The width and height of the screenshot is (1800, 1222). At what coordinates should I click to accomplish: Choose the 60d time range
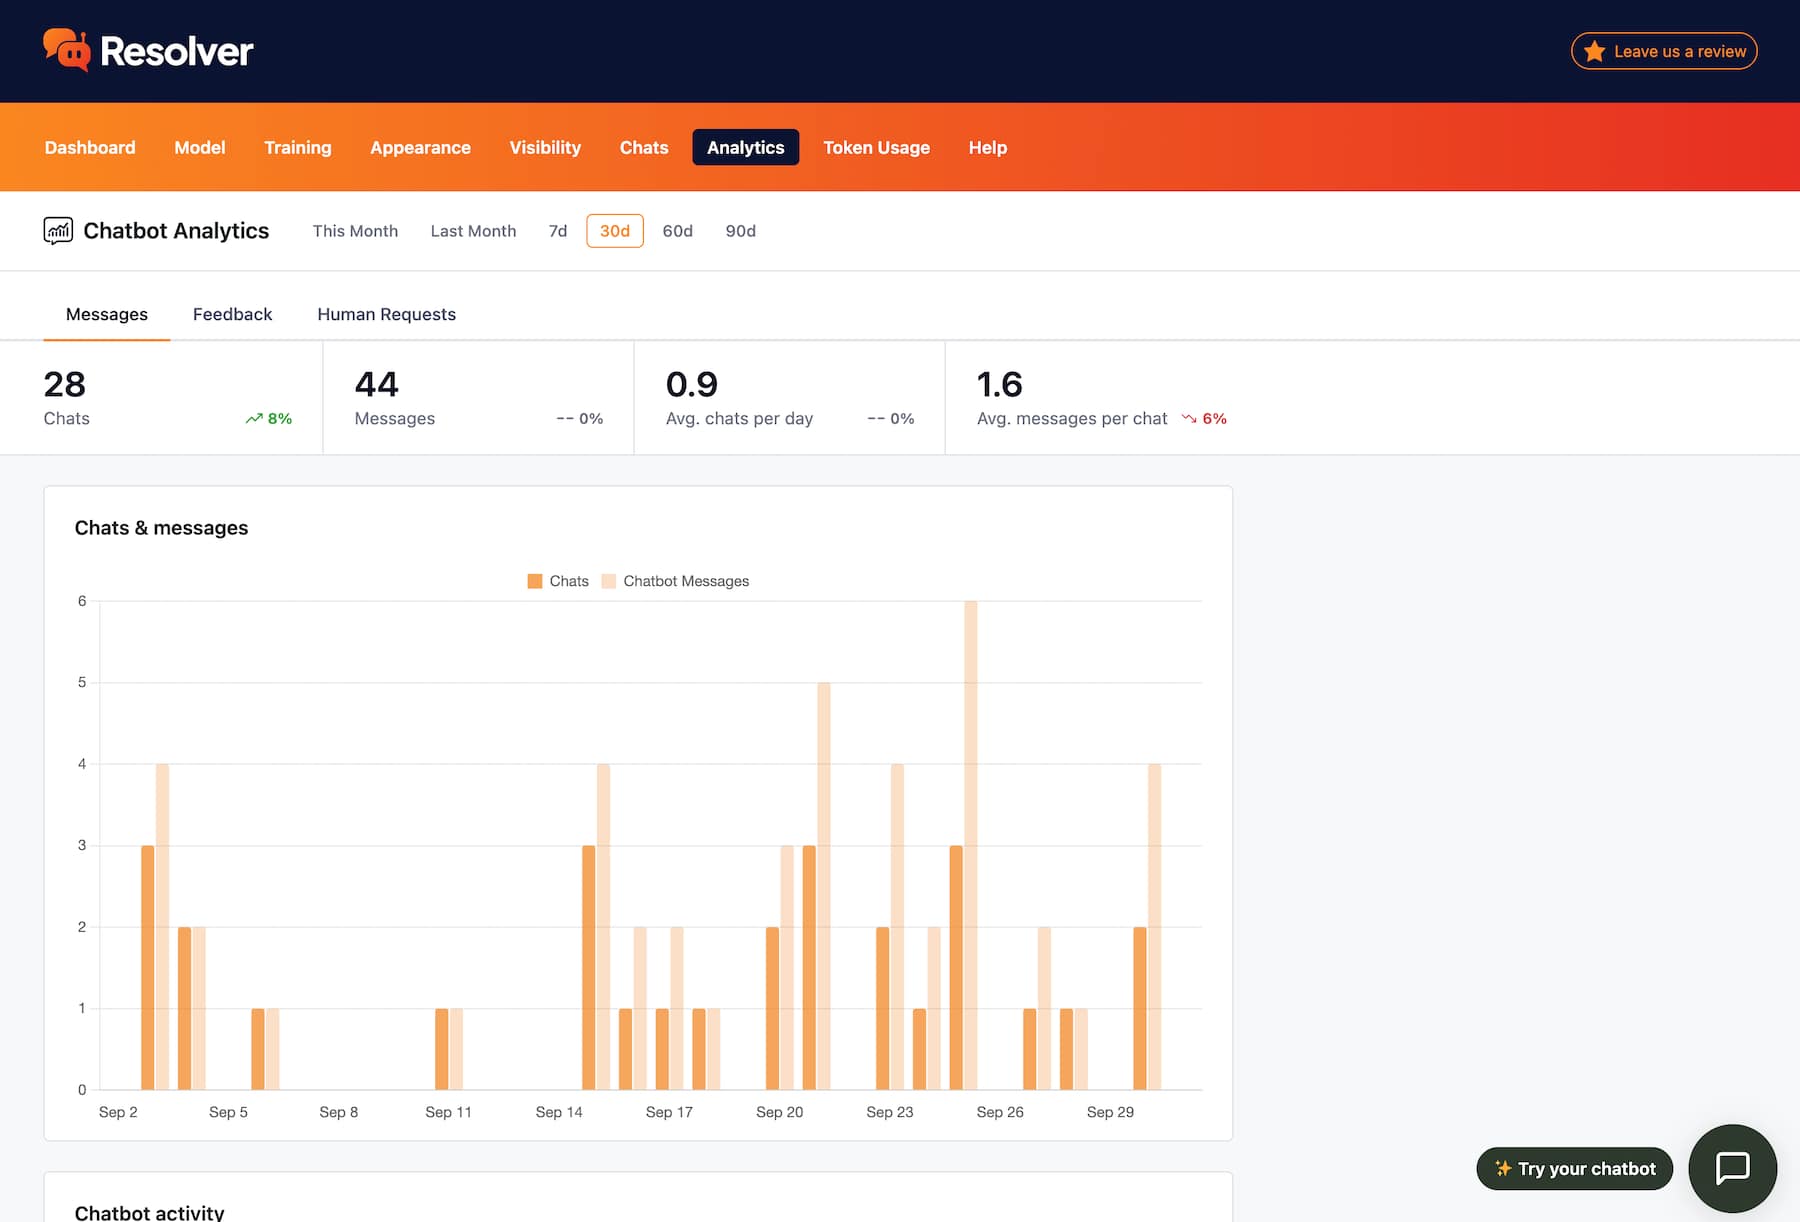tap(678, 231)
